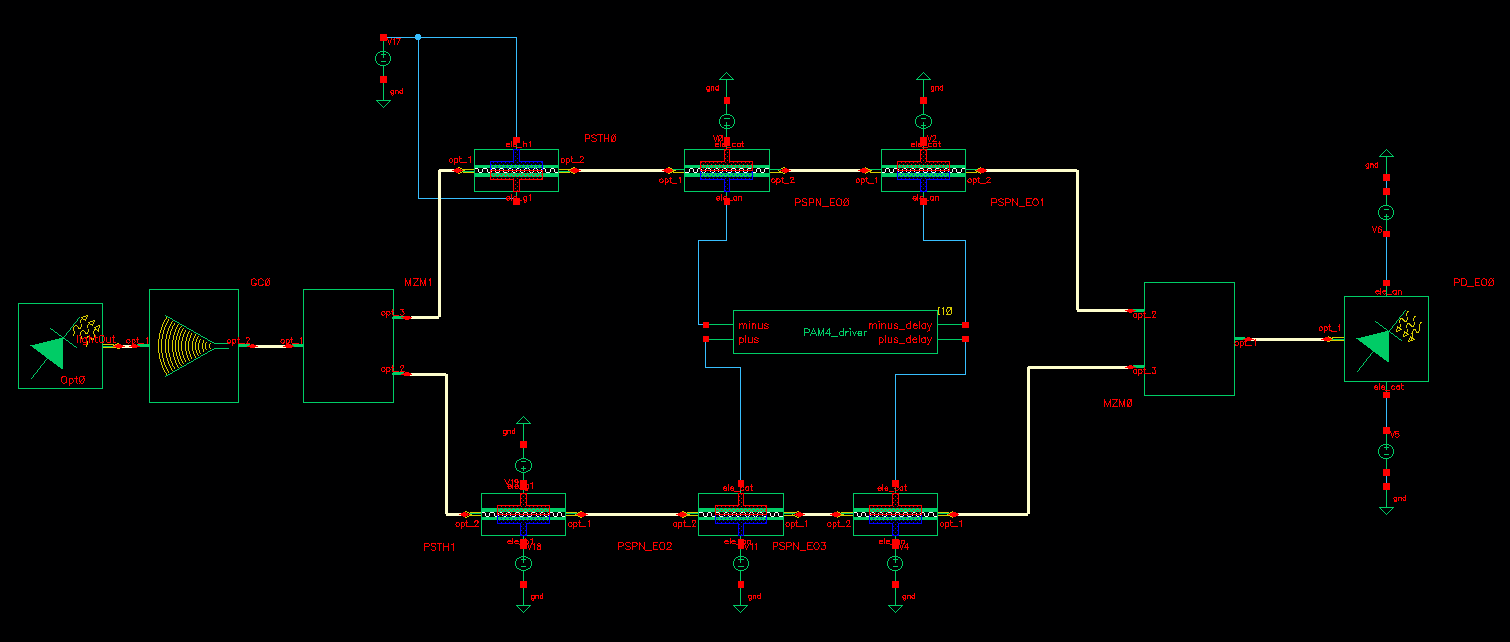Image resolution: width=1510 pixels, height=642 pixels.
Task: Select the phase shifter labeled PSPN_EO1
Action: click(923, 171)
